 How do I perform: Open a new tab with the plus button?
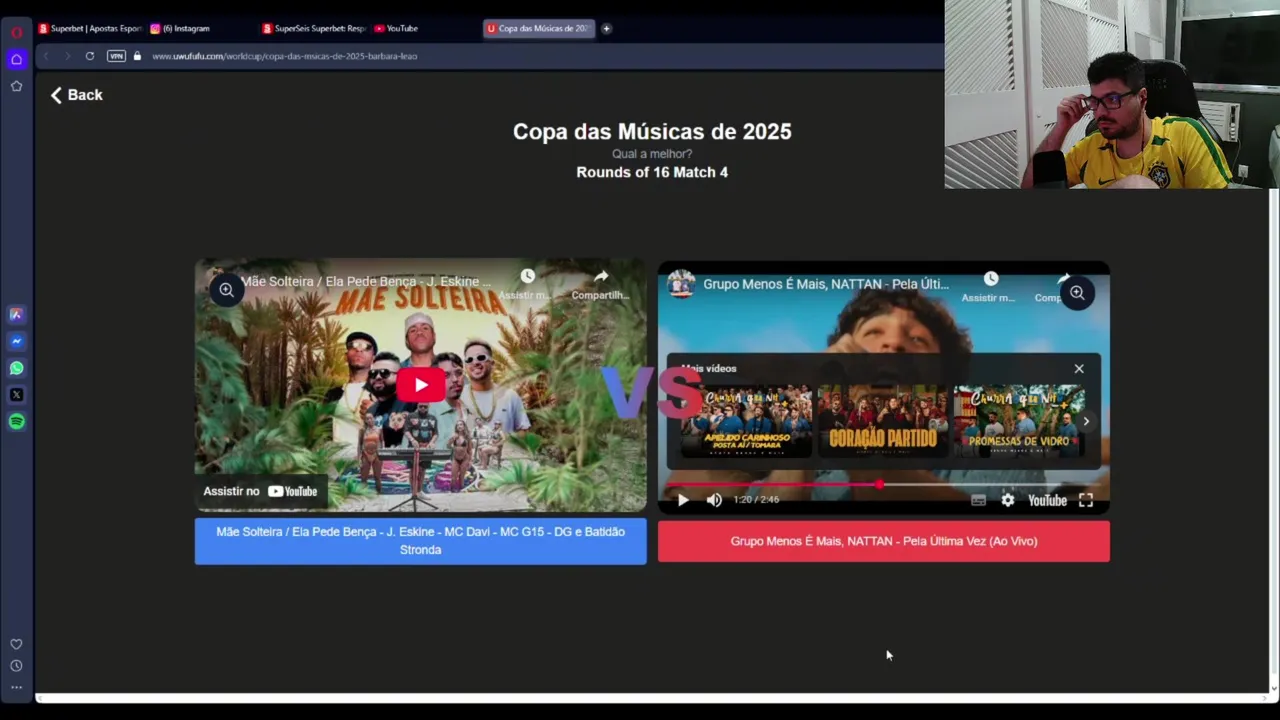(x=606, y=28)
